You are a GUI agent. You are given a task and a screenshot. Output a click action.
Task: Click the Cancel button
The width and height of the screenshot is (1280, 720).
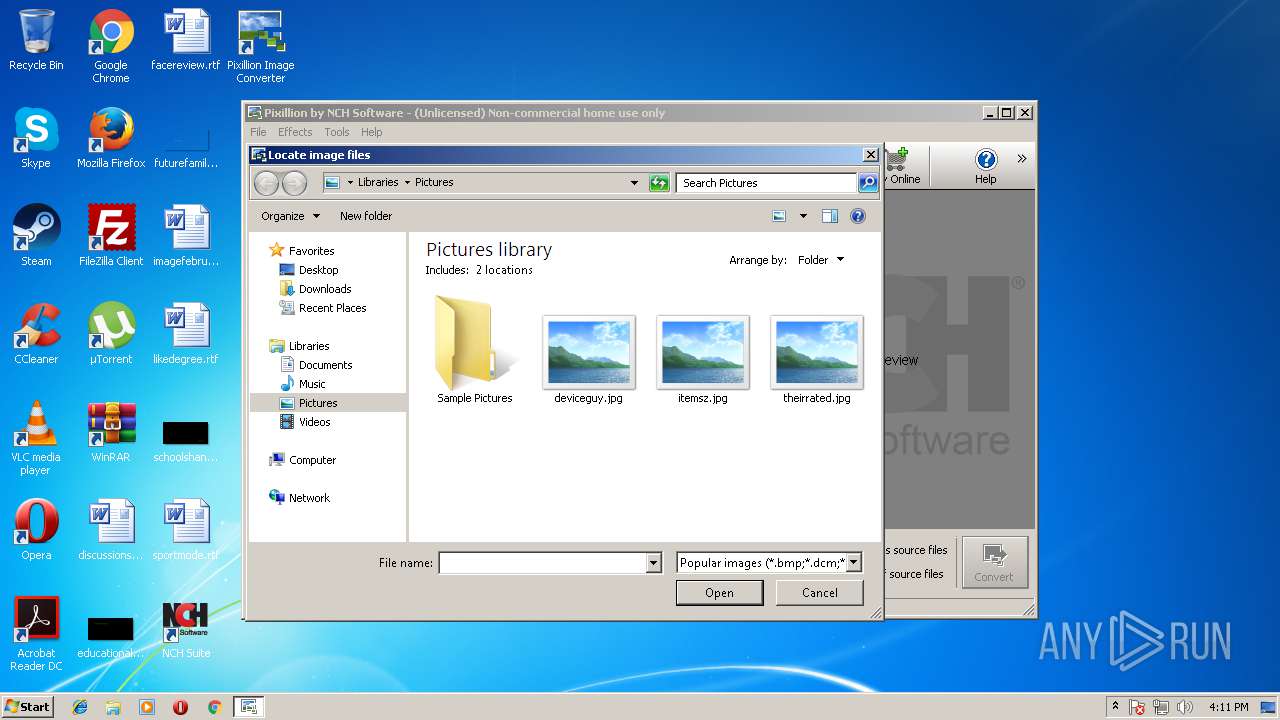(820, 593)
